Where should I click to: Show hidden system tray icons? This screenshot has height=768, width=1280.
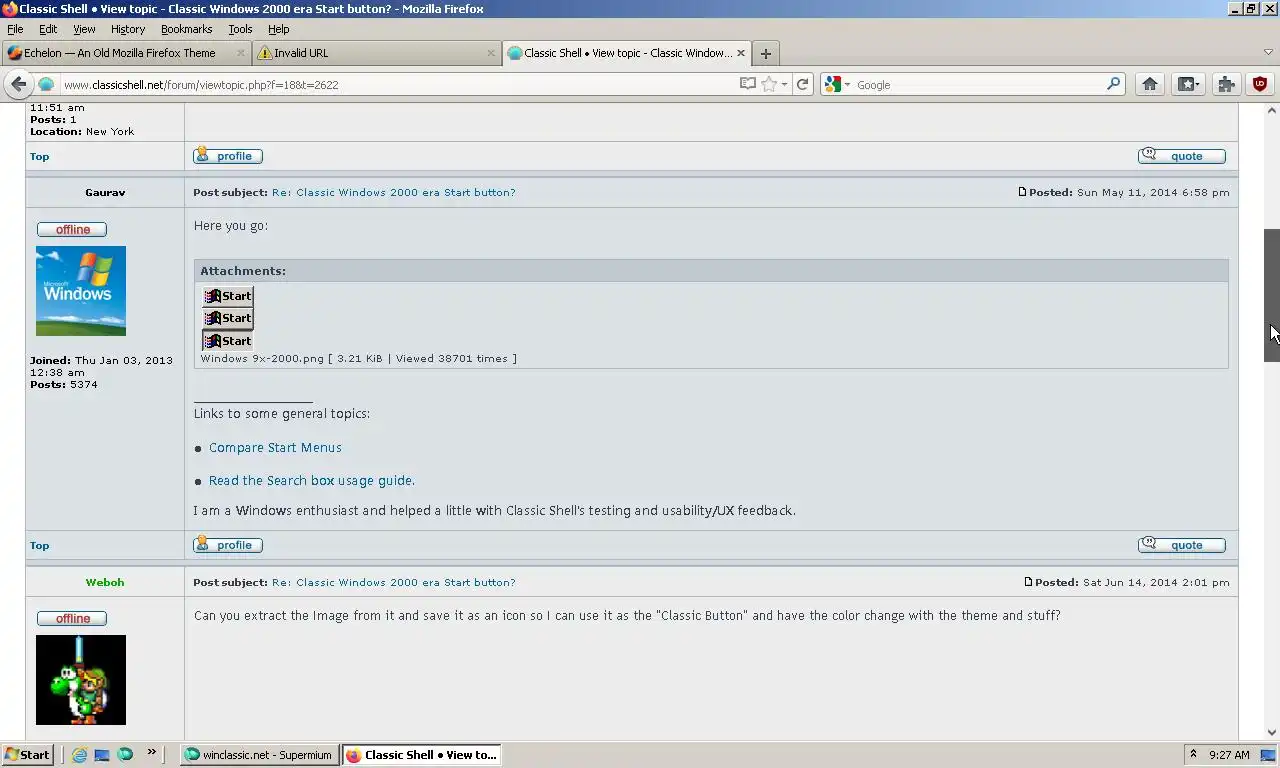pyautogui.click(x=1193, y=755)
